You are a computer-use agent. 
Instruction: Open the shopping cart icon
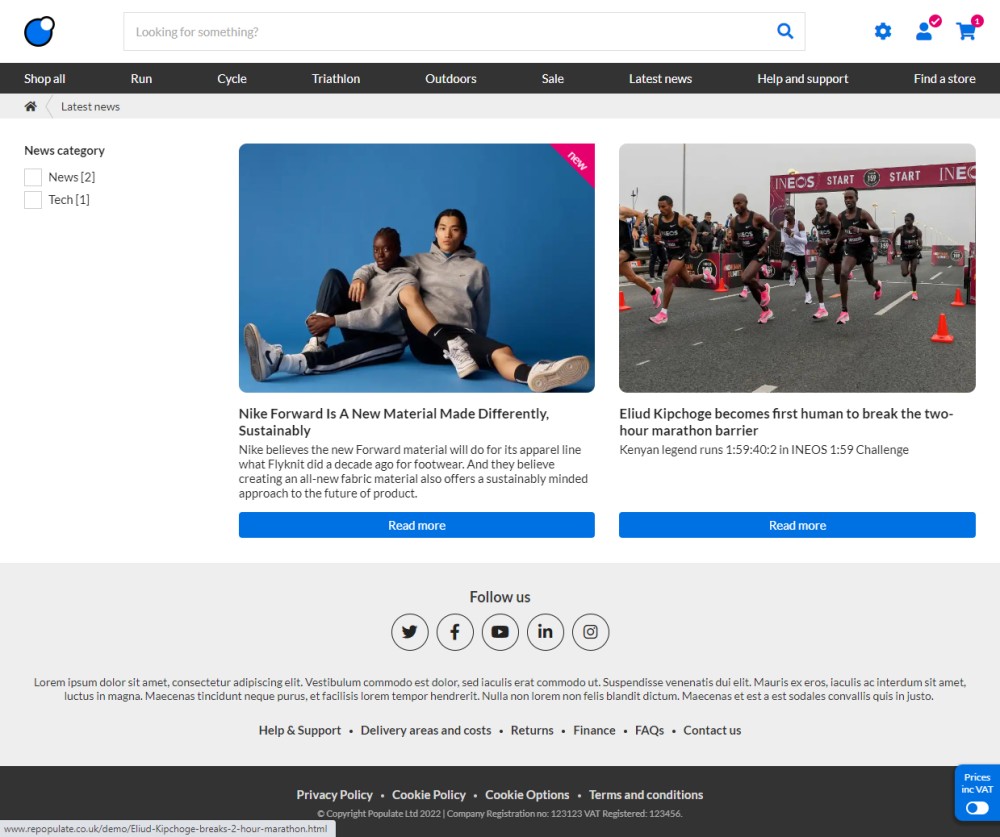pos(966,31)
